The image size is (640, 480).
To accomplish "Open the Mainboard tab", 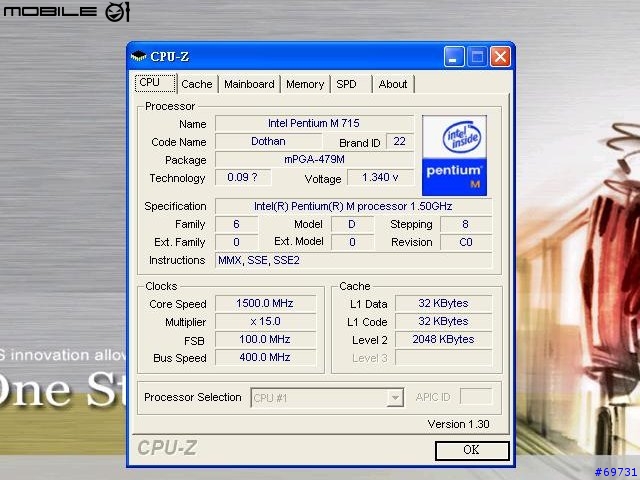I will pos(249,84).
